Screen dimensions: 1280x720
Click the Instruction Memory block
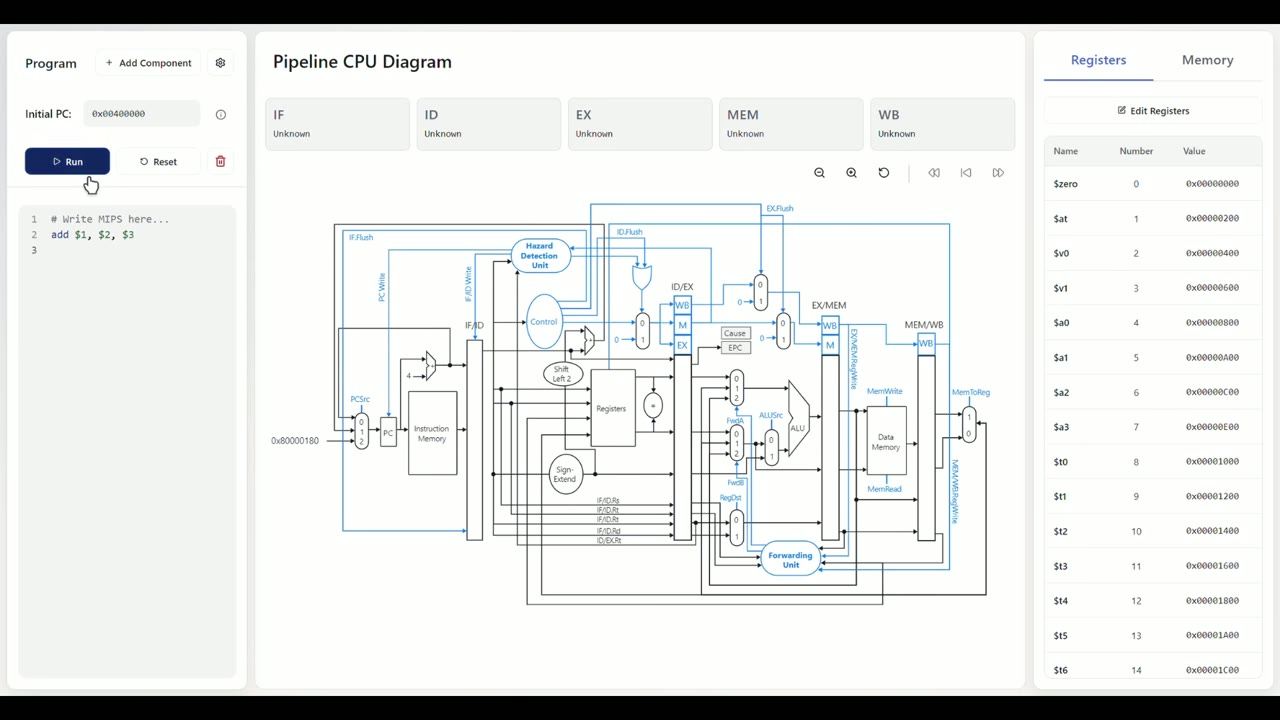click(432, 433)
